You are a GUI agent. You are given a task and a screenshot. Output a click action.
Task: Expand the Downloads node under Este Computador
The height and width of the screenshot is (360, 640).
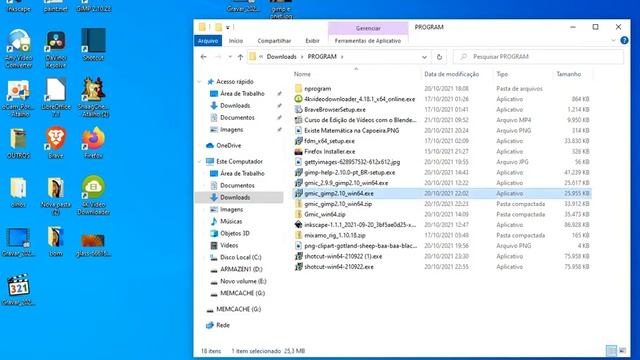point(205,198)
